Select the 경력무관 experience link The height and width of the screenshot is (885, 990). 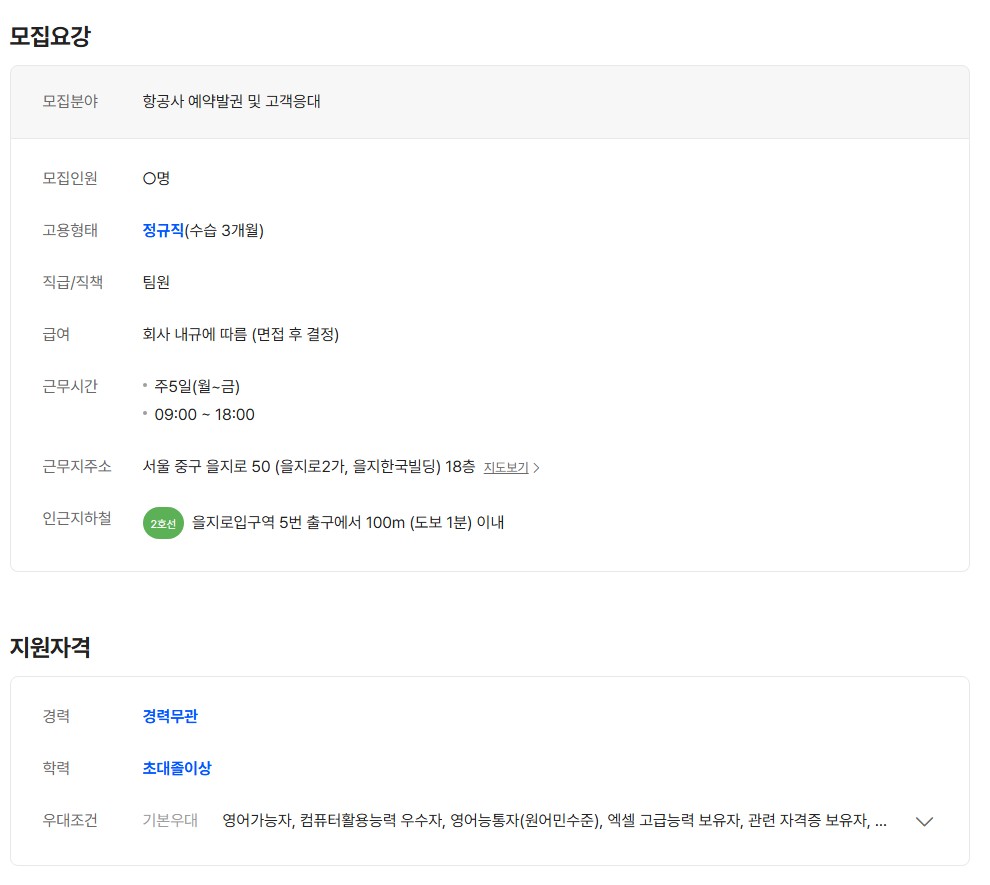(x=170, y=716)
